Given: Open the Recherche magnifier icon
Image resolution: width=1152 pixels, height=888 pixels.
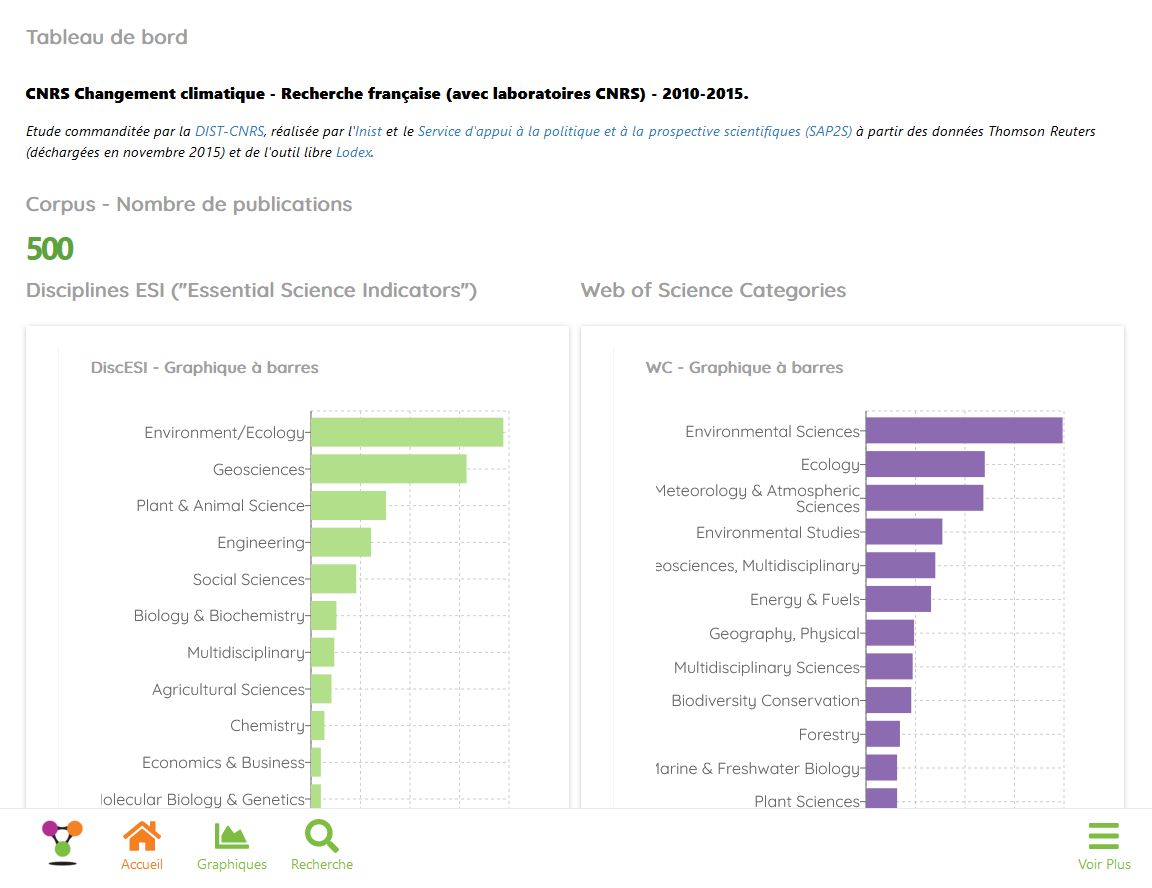Looking at the screenshot, I should [322, 836].
